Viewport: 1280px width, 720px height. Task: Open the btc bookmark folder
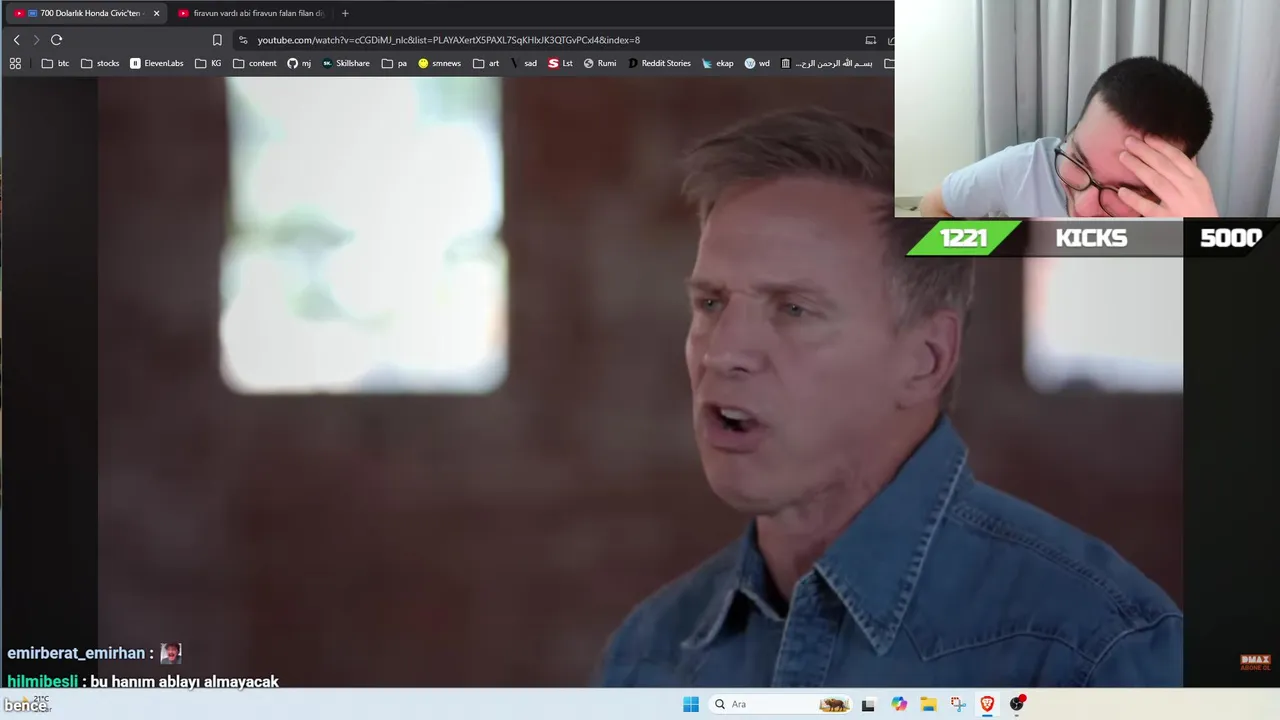[x=56, y=63]
